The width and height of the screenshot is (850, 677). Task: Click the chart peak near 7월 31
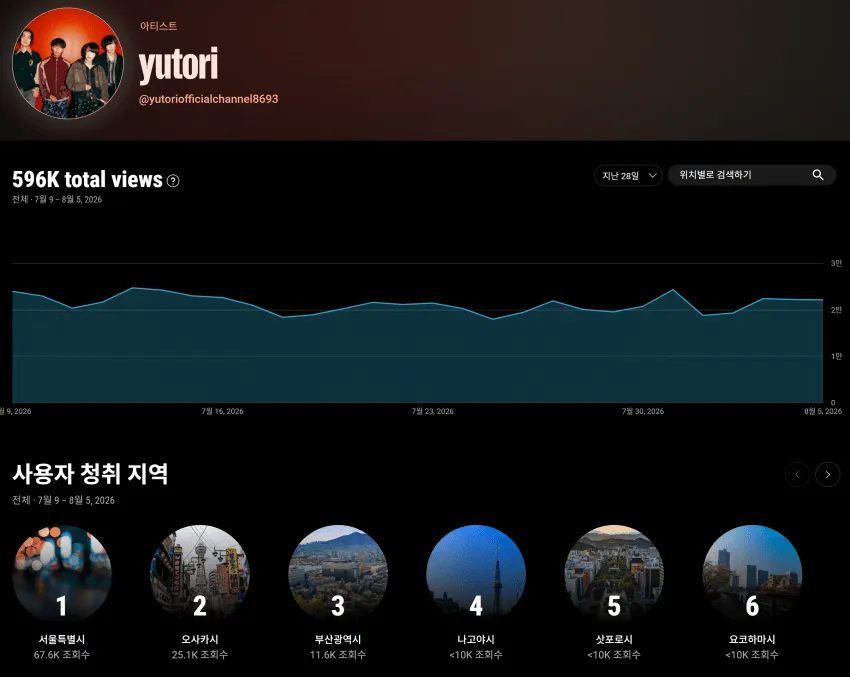pyautogui.click(x=673, y=290)
